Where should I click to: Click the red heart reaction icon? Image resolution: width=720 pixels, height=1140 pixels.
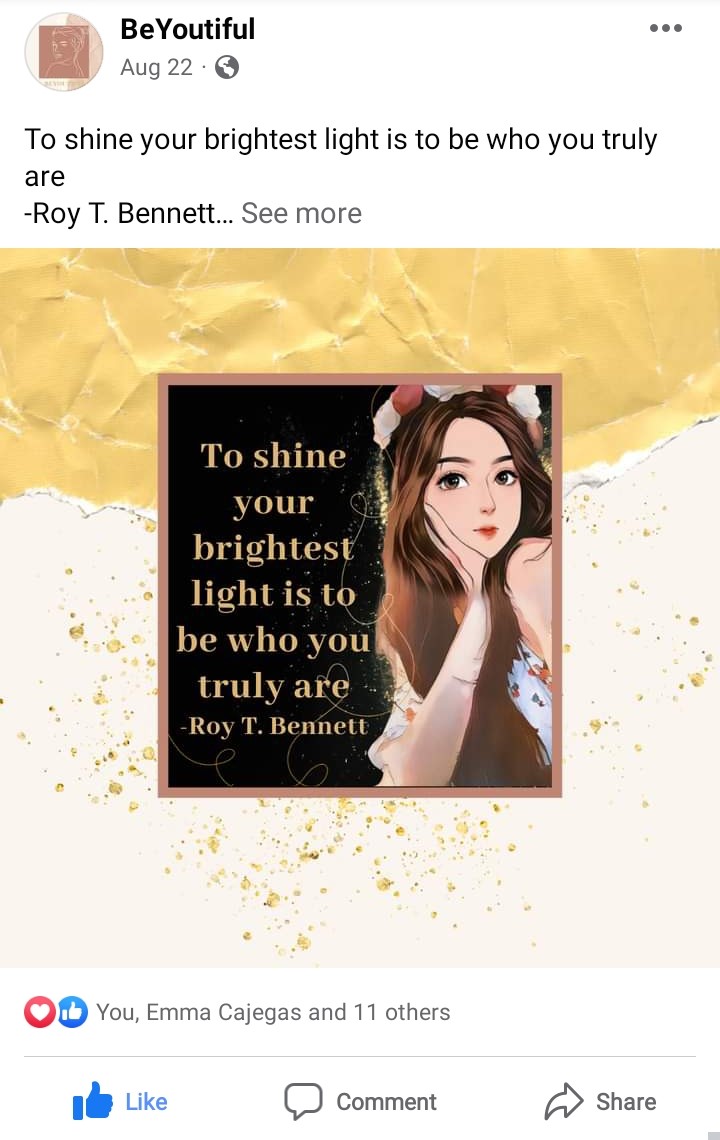tap(39, 1012)
